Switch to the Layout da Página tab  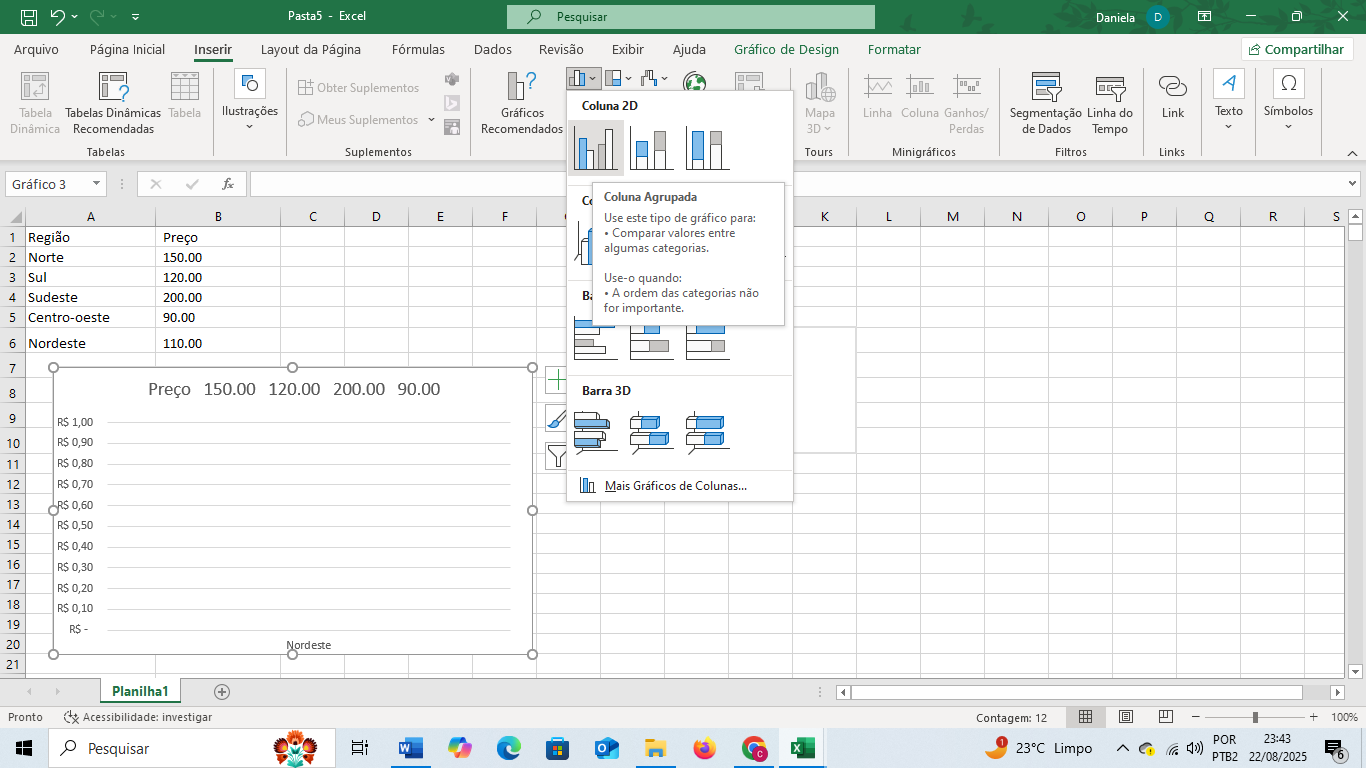click(x=311, y=49)
